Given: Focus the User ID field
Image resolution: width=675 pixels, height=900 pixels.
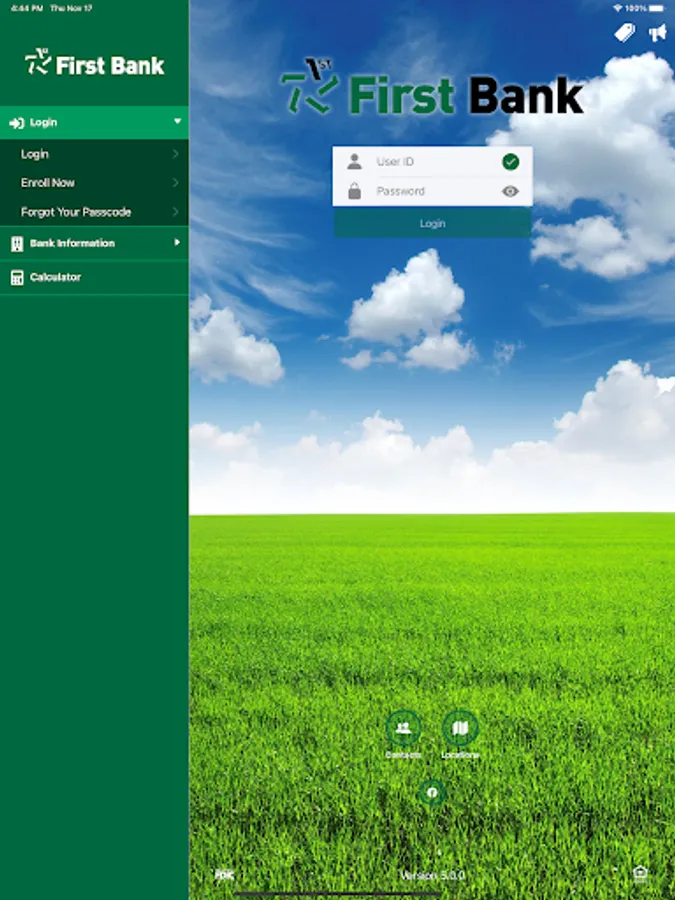Looking at the screenshot, I should coord(432,162).
